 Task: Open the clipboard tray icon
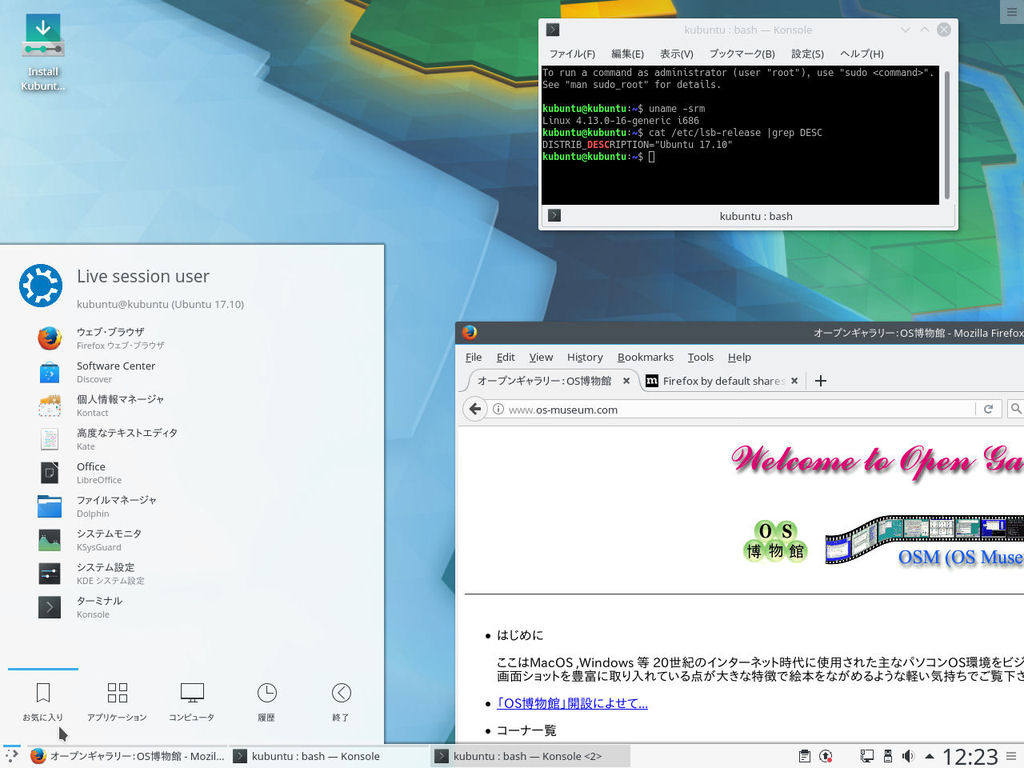tap(805, 756)
